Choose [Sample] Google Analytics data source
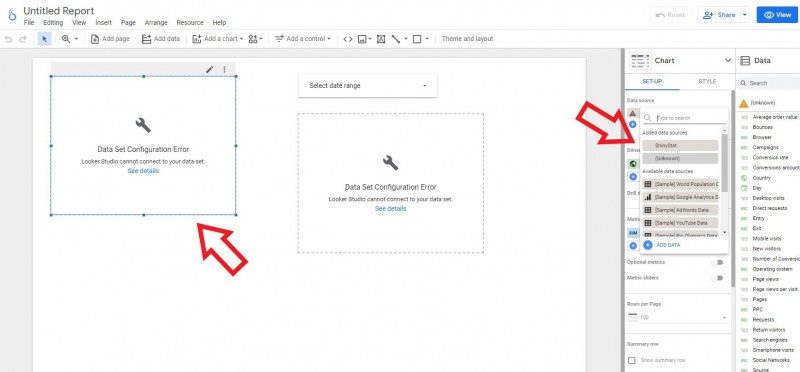The height and width of the screenshot is (372, 800). (x=680, y=197)
